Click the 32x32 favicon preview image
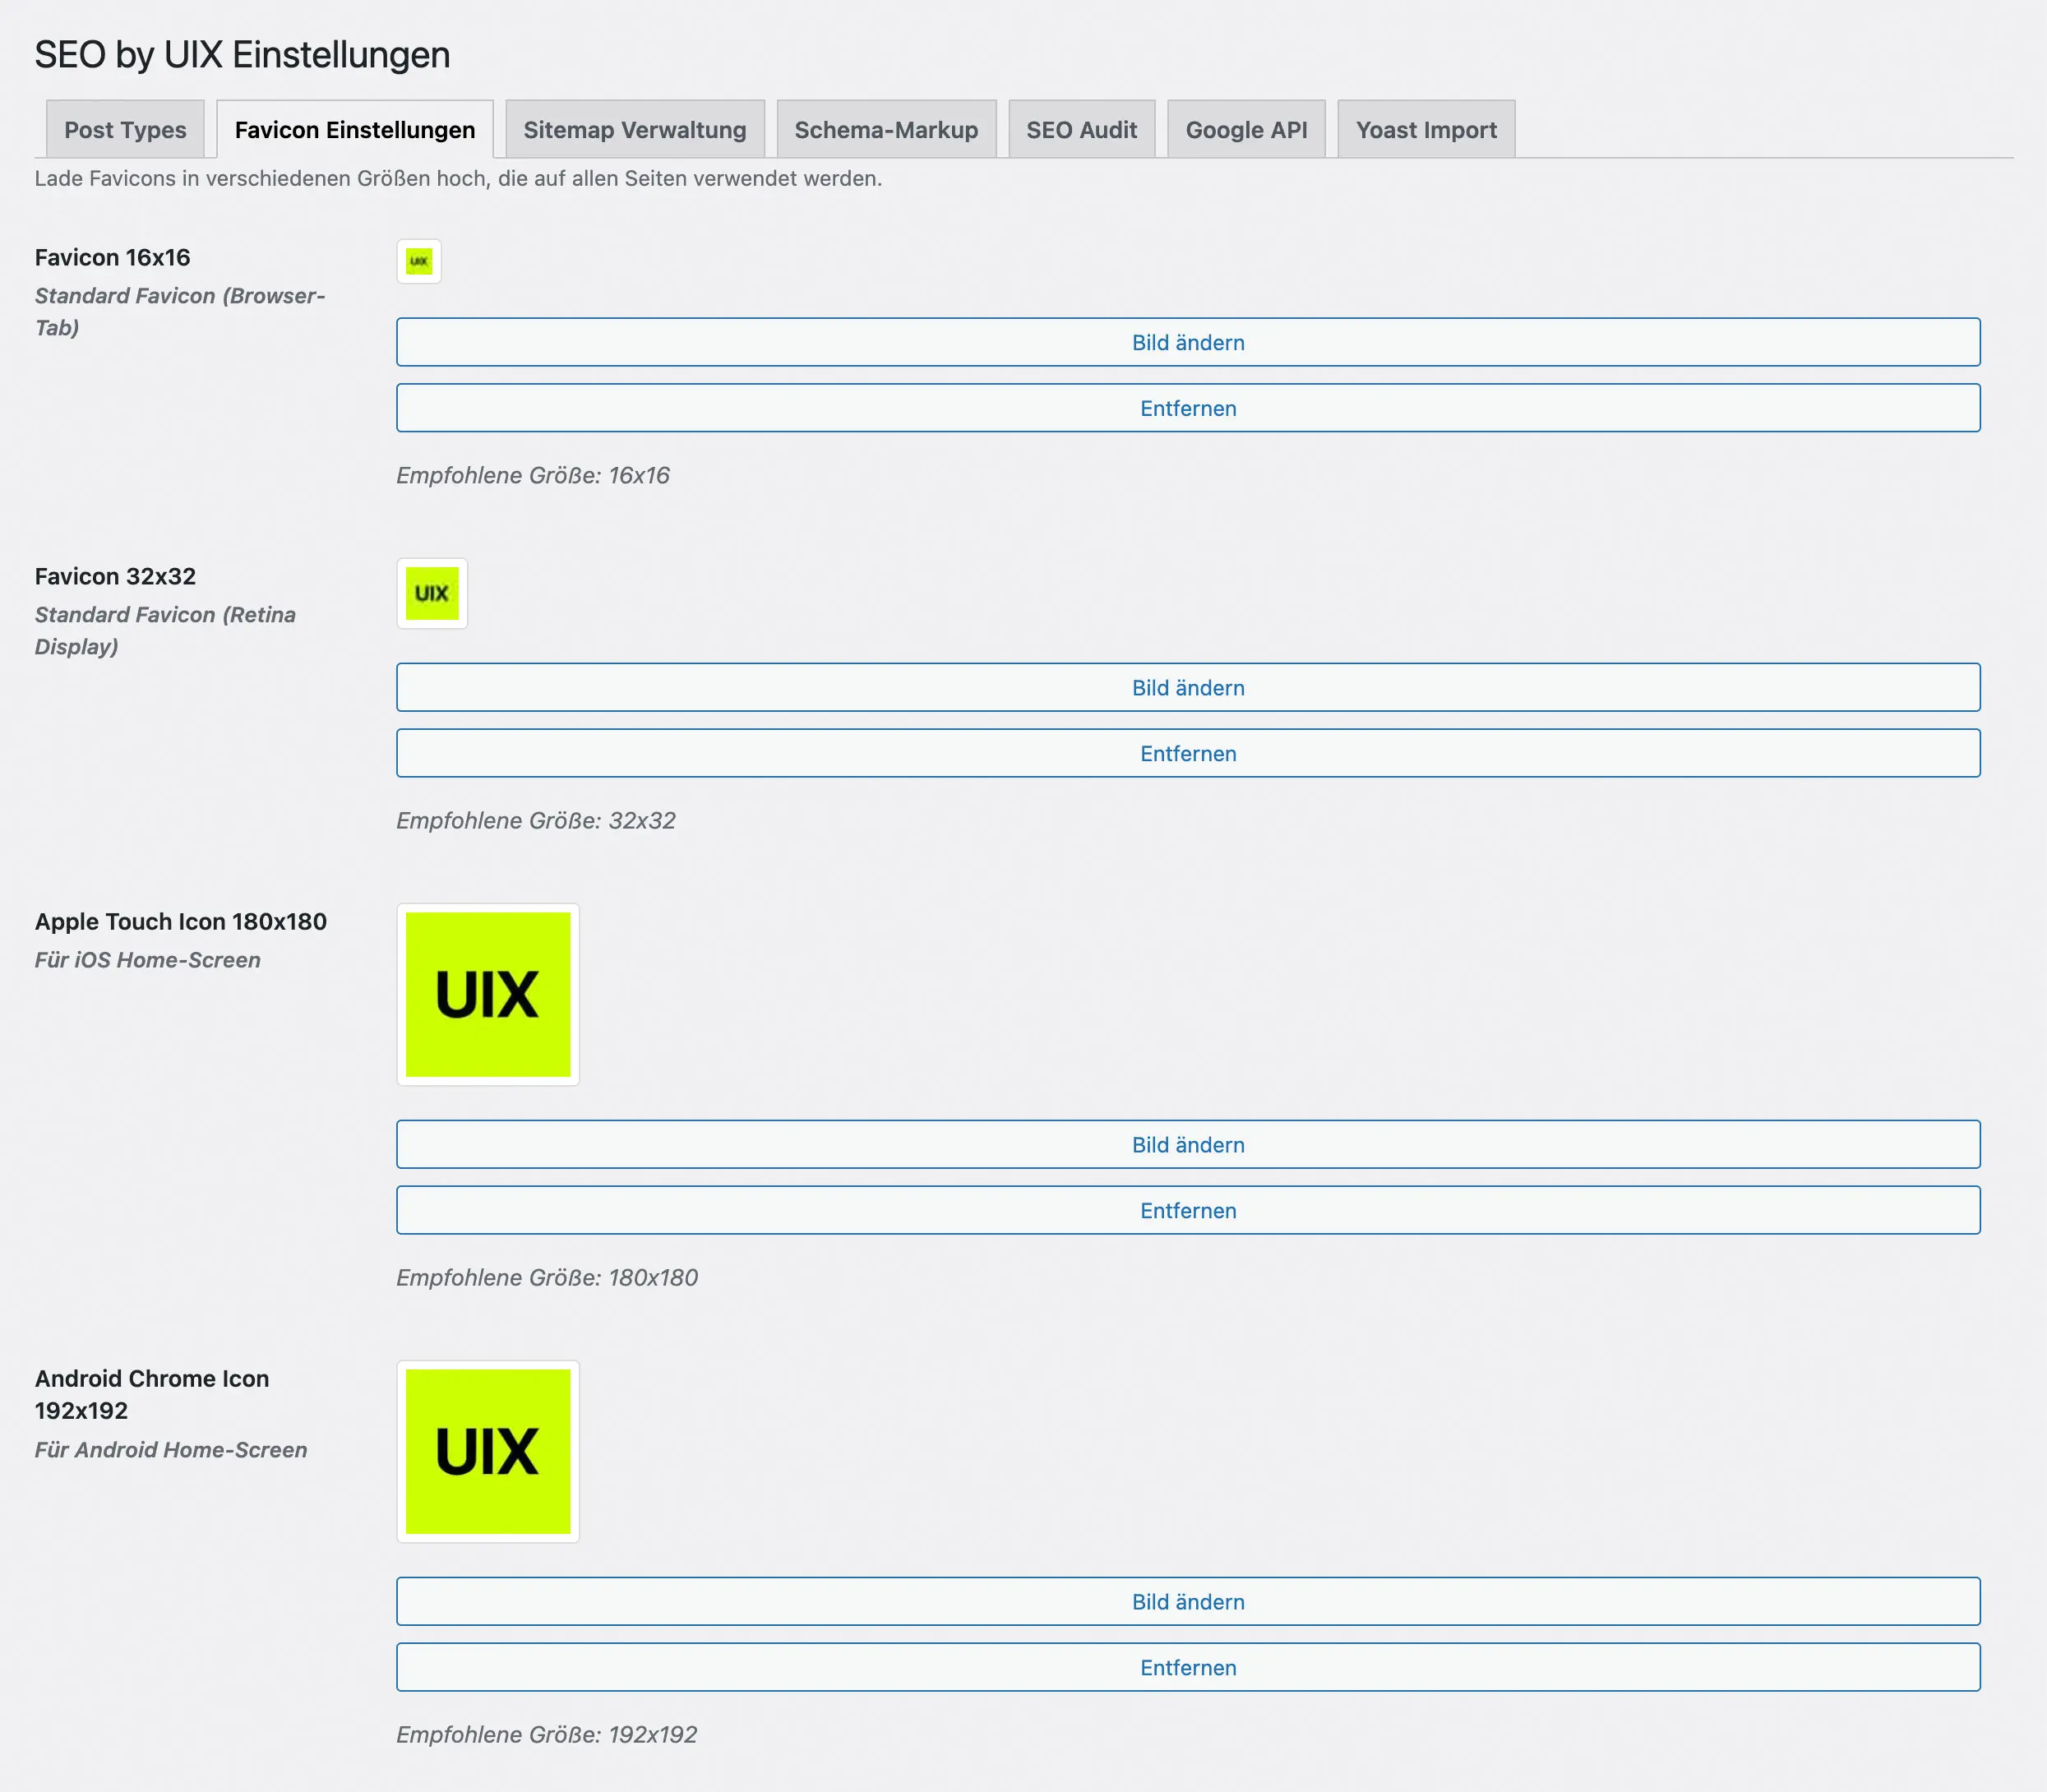Viewport: 2047px width, 1792px height. pyautogui.click(x=432, y=593)
